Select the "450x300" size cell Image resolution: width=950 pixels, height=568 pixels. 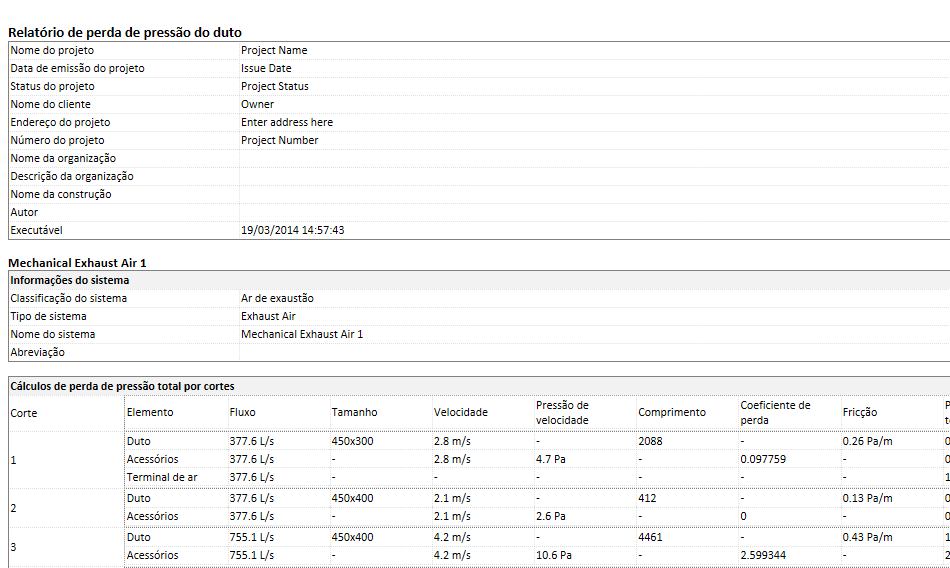353,441
